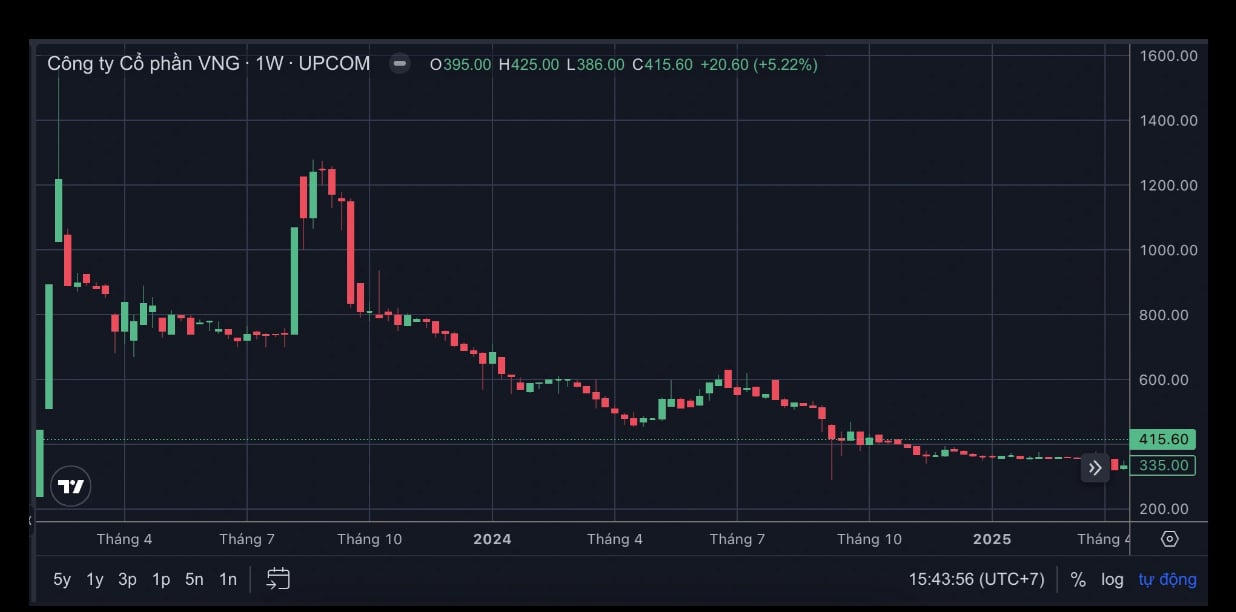The height and width of the screenshot is (612, 1236).
Task: Choose the 1n time range
Action: 228,579
